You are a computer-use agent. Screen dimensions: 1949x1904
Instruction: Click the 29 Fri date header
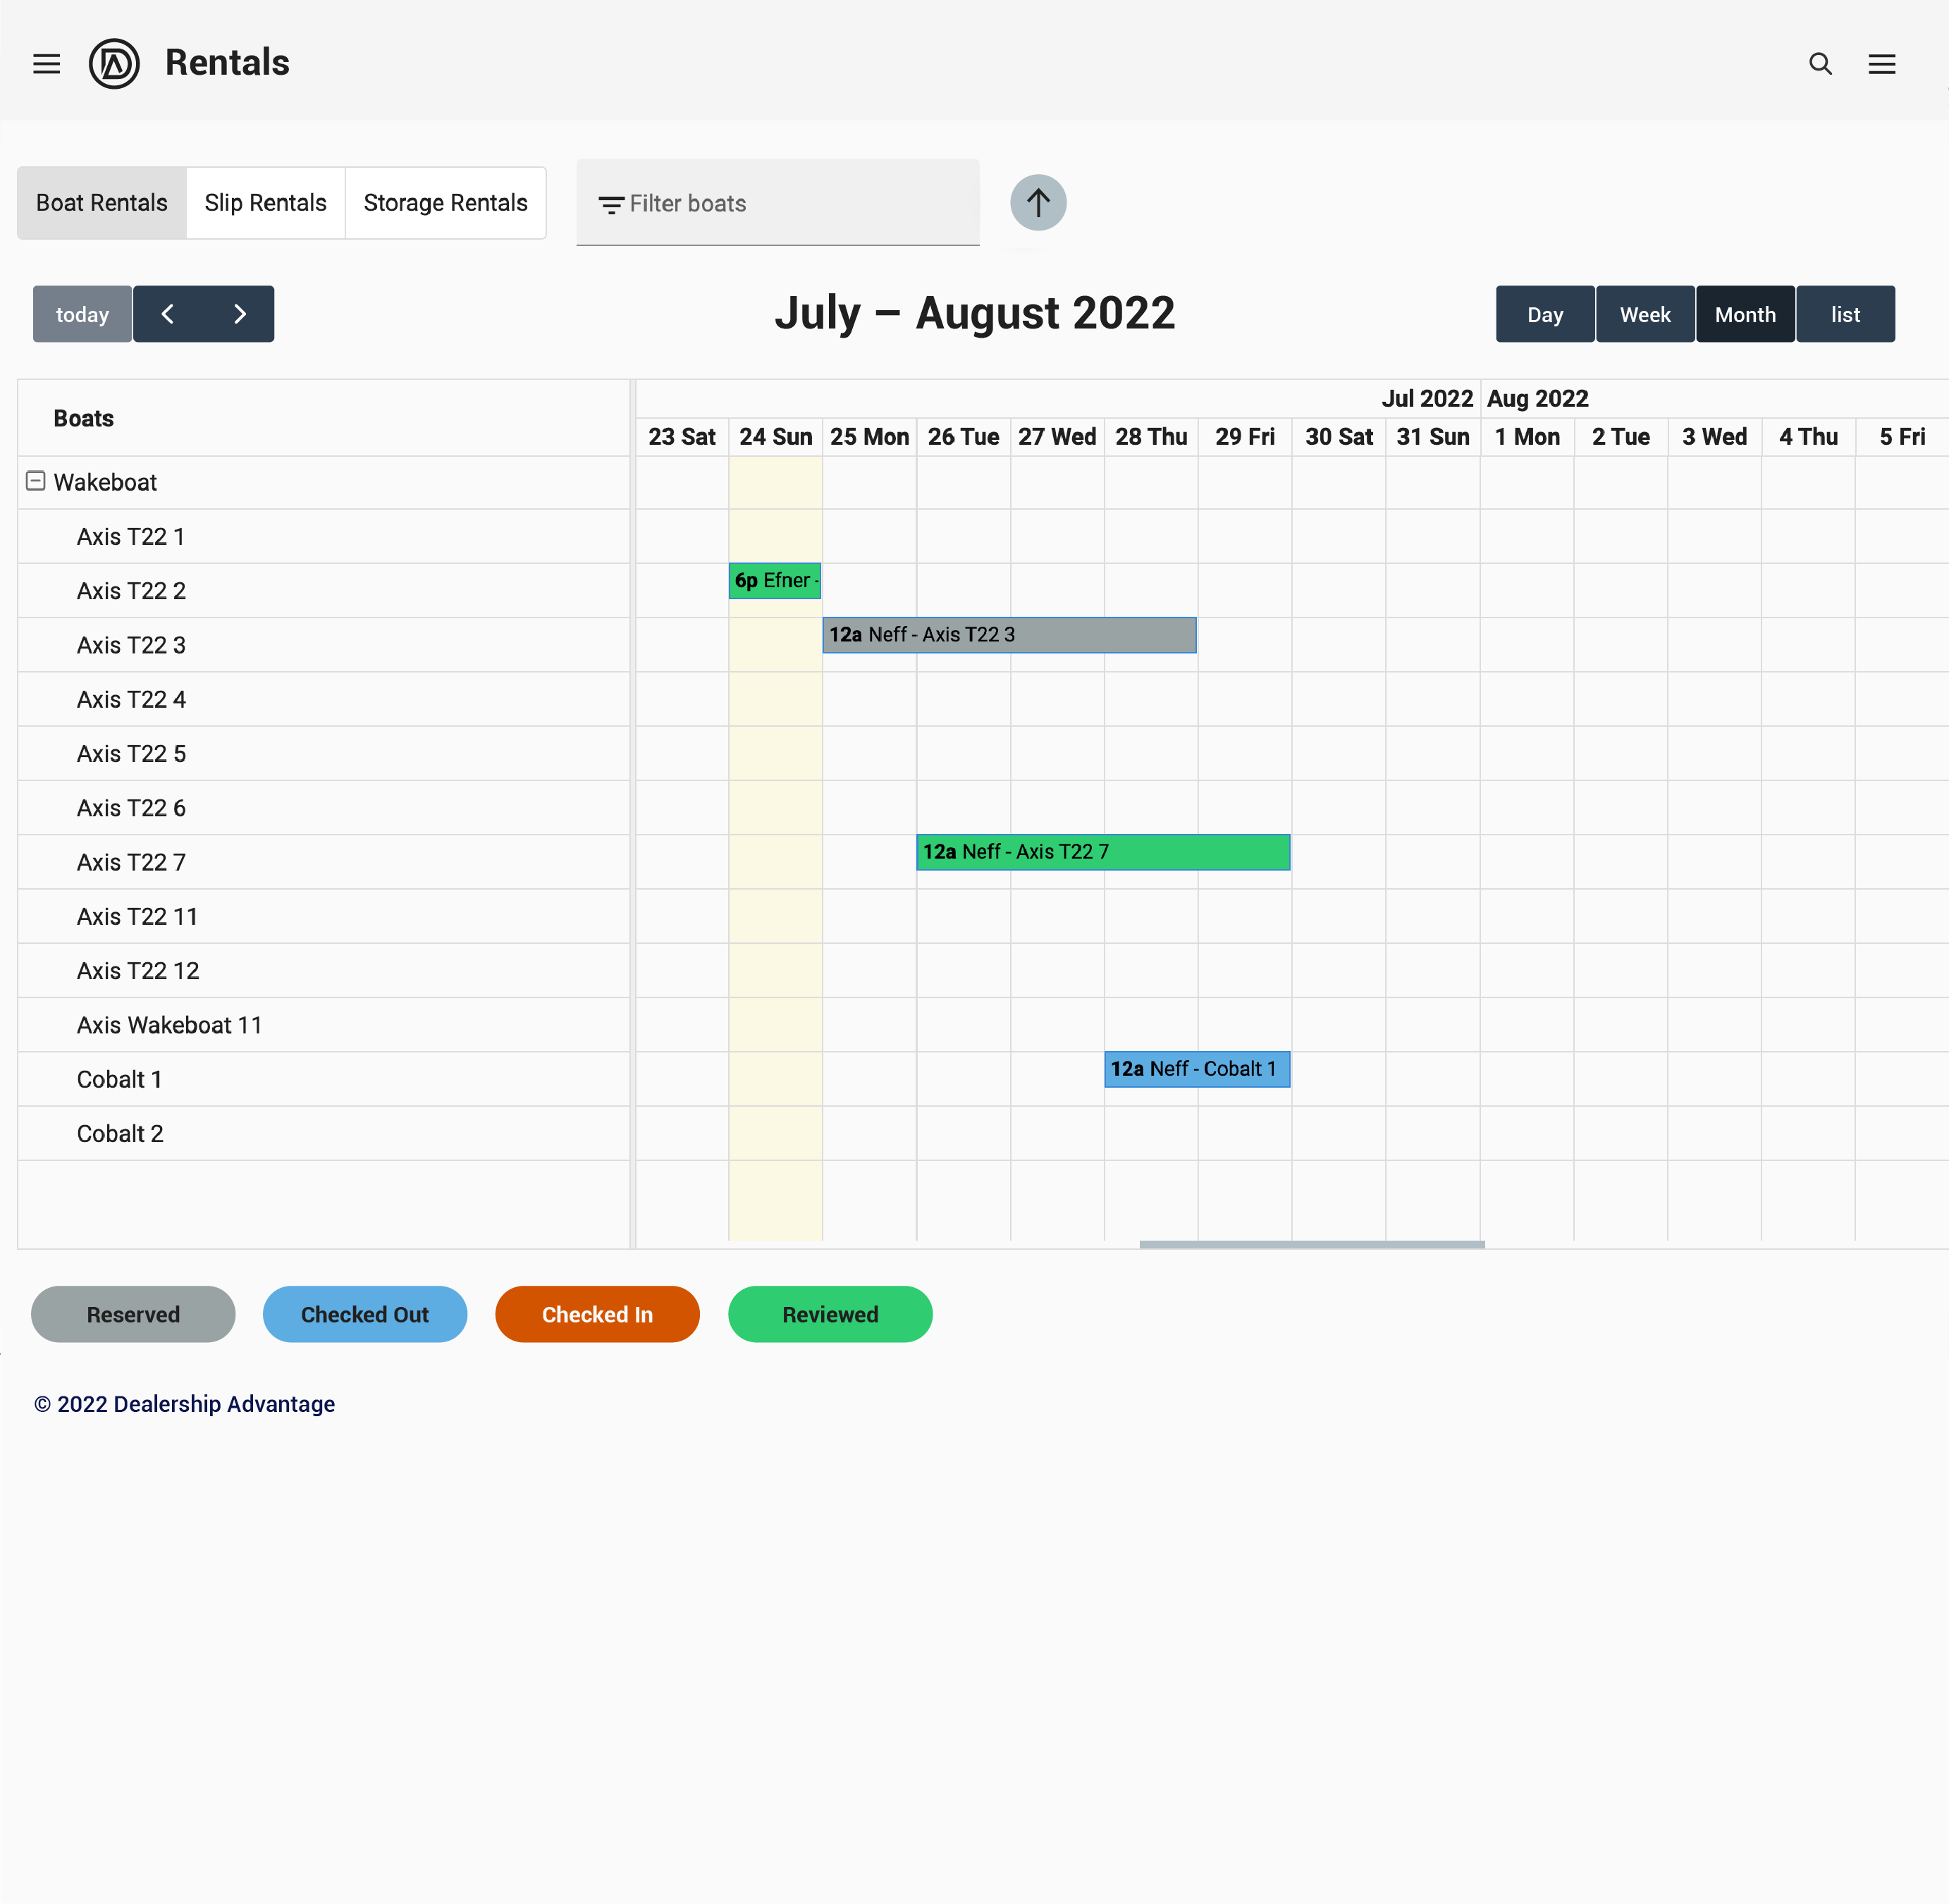pyautogui.click(x=1245, y=437)
